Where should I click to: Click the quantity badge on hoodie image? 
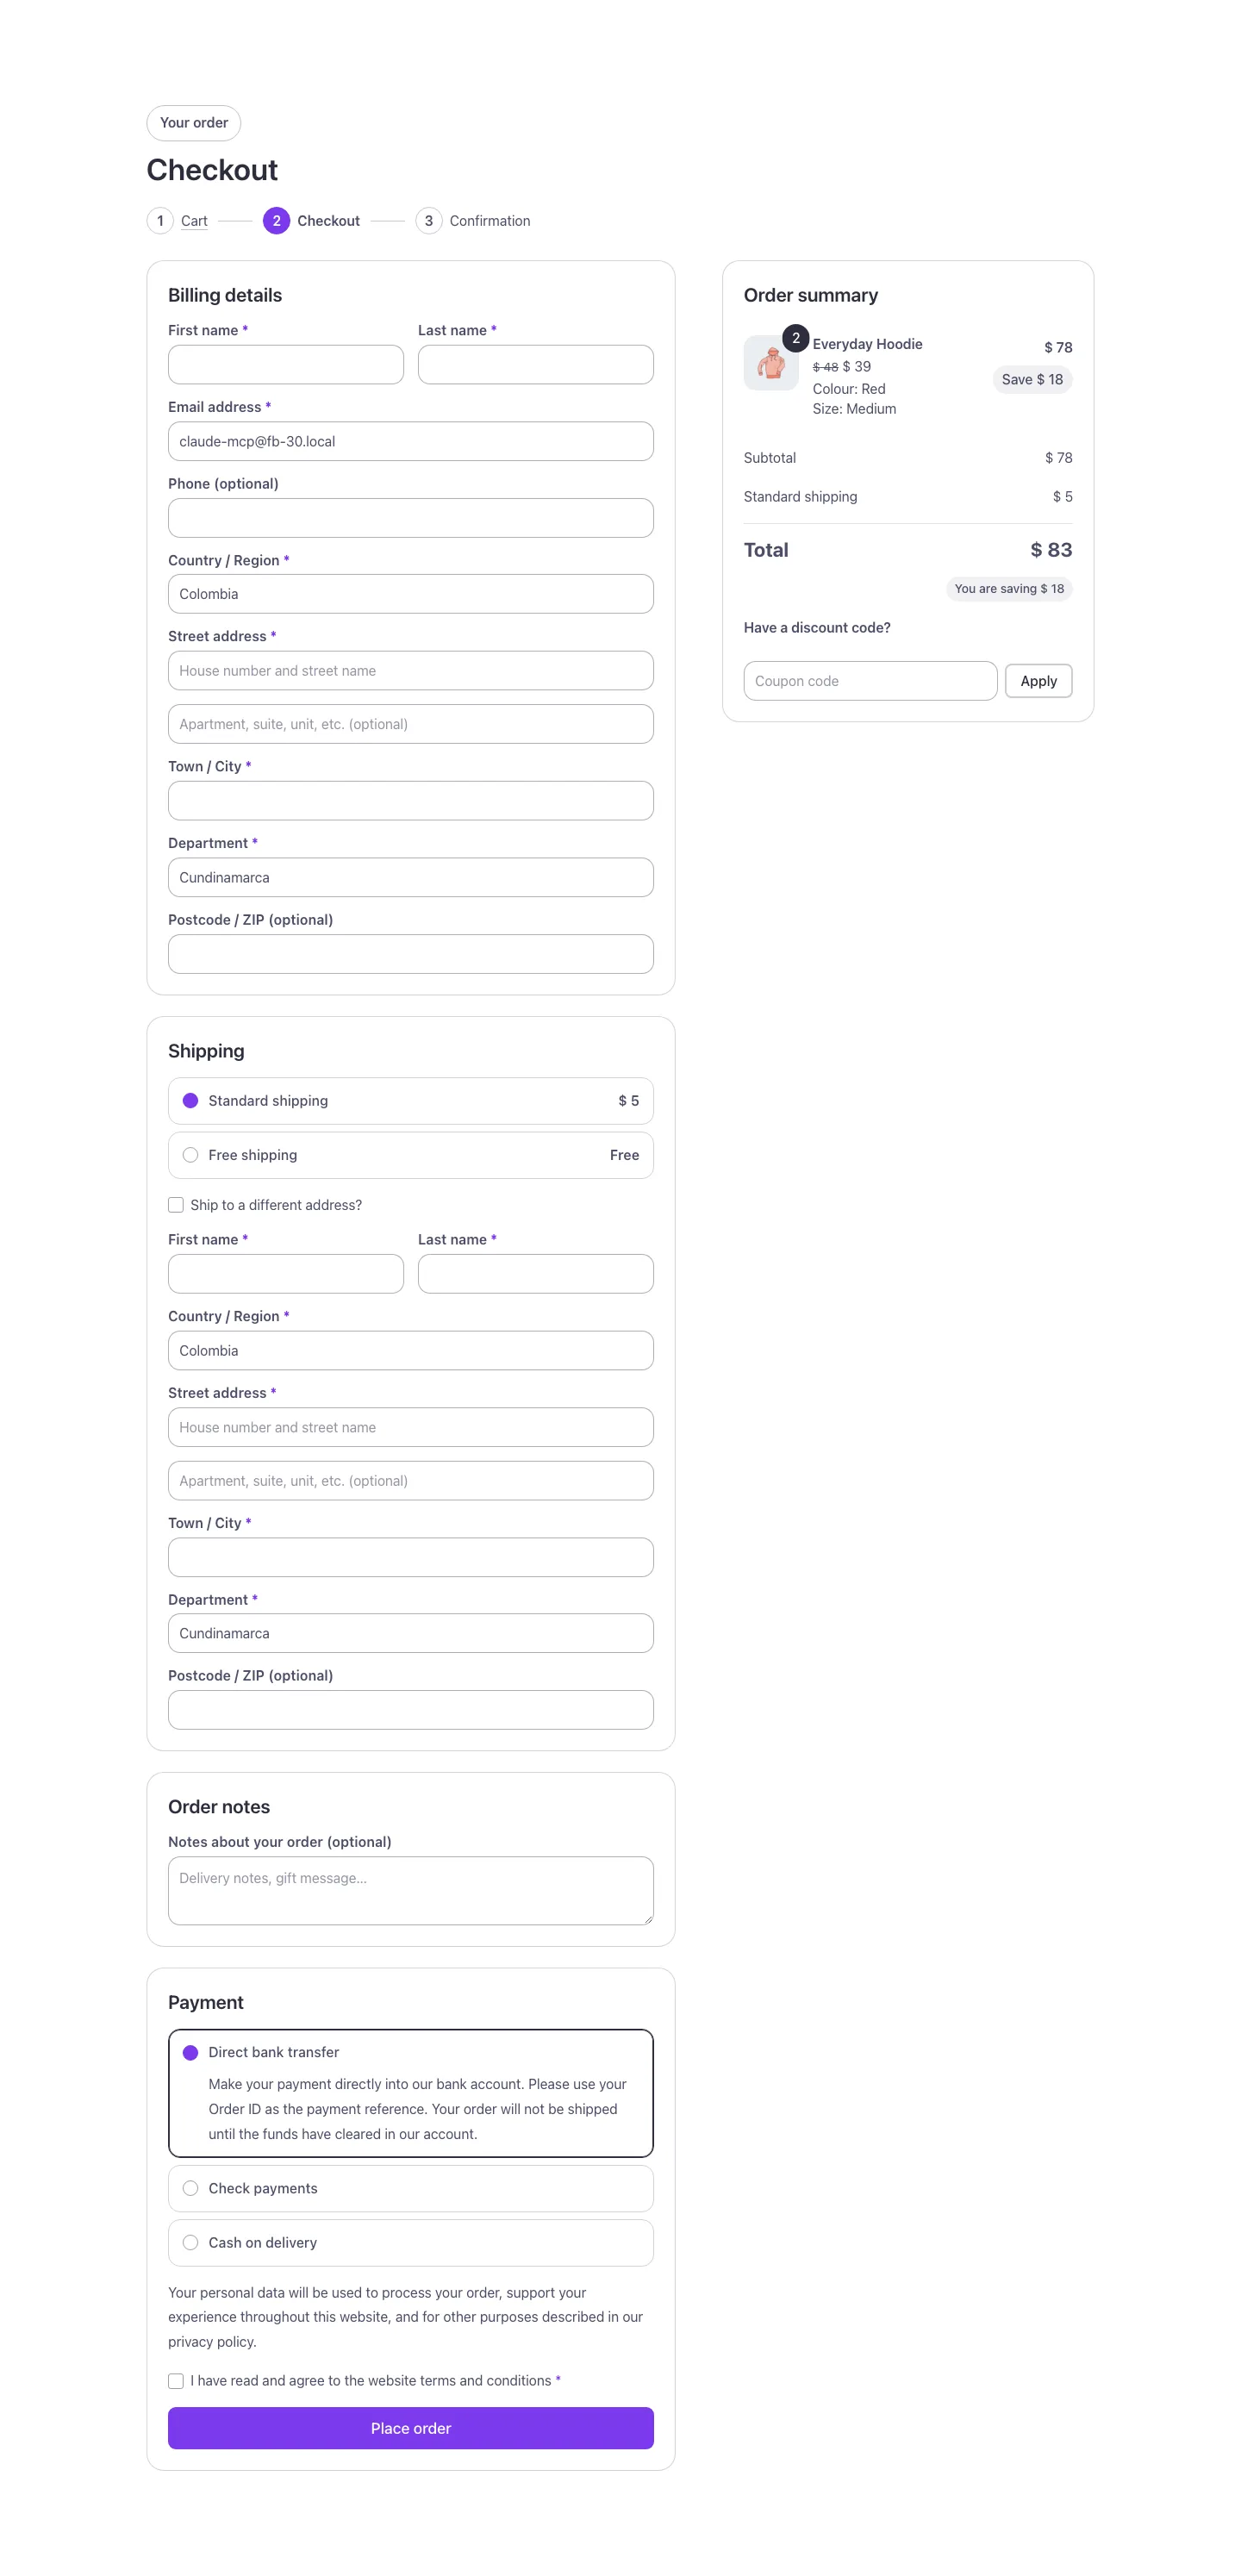pos(795,338)
